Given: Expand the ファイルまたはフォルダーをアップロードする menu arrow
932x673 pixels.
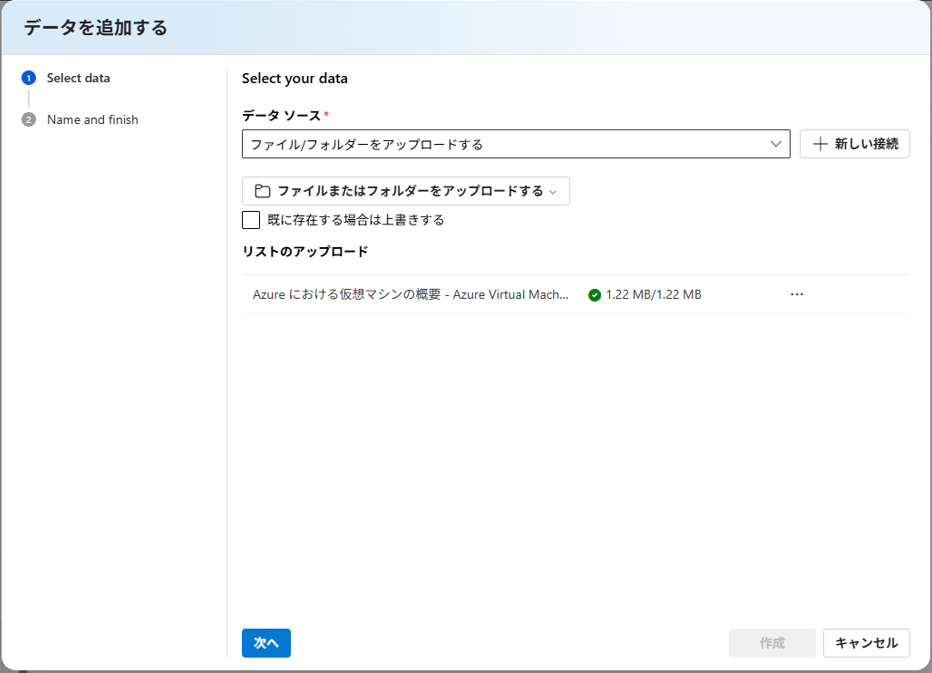Looking at the screenshot, I should pos(553,192).
